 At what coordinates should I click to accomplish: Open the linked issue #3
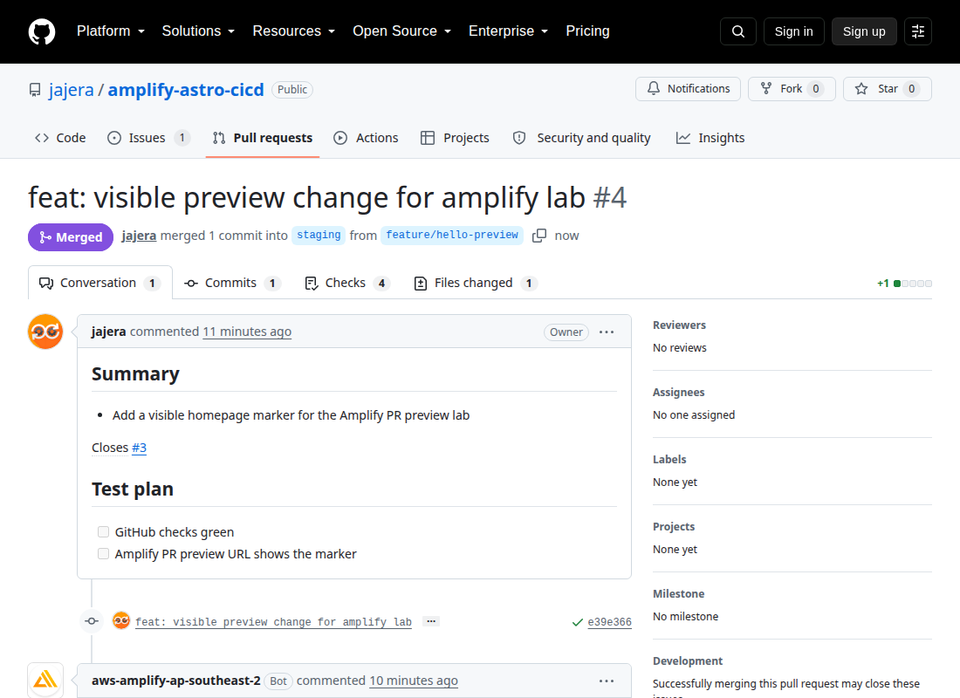(139, 448)
